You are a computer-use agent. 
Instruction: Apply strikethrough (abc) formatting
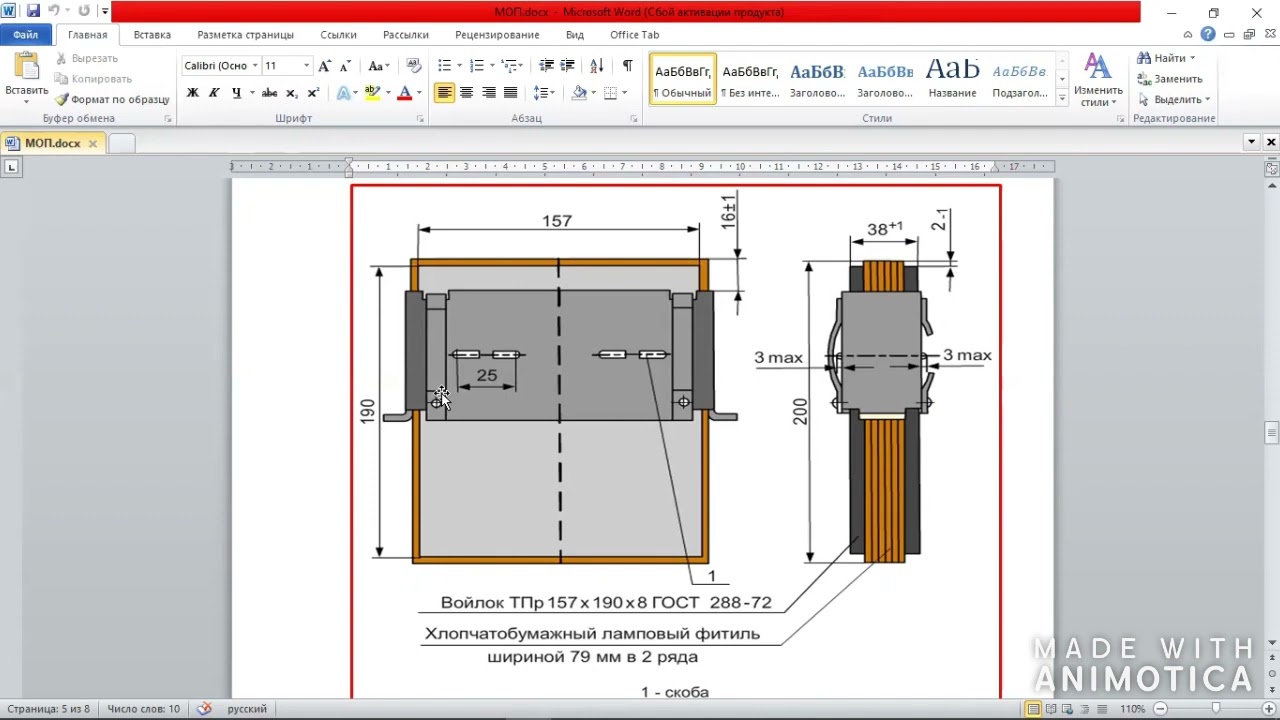click(269, 92)
